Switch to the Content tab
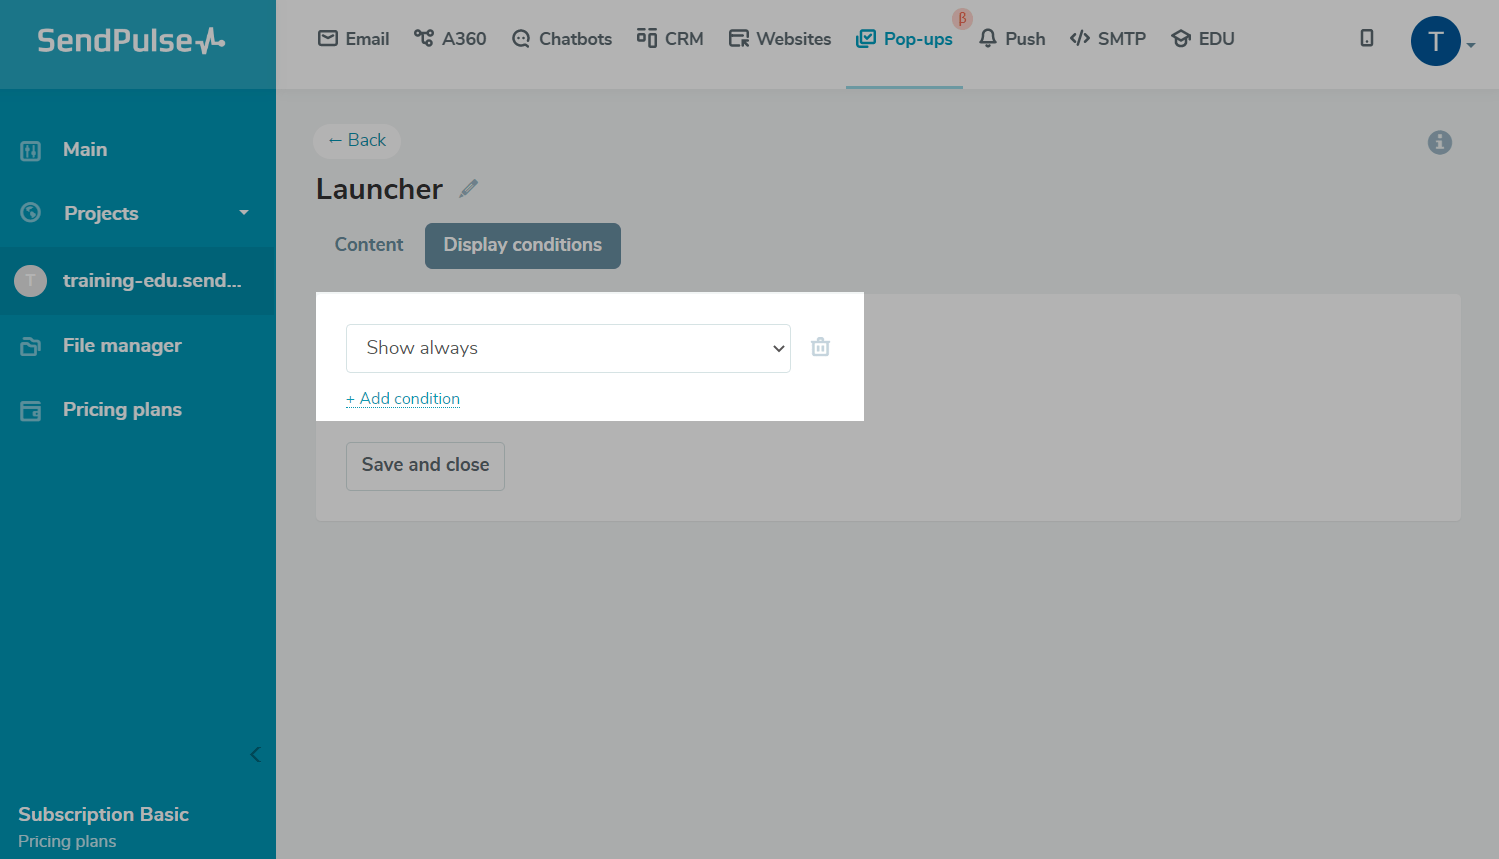Screen dimensions: 1499x859 point(369,245)
